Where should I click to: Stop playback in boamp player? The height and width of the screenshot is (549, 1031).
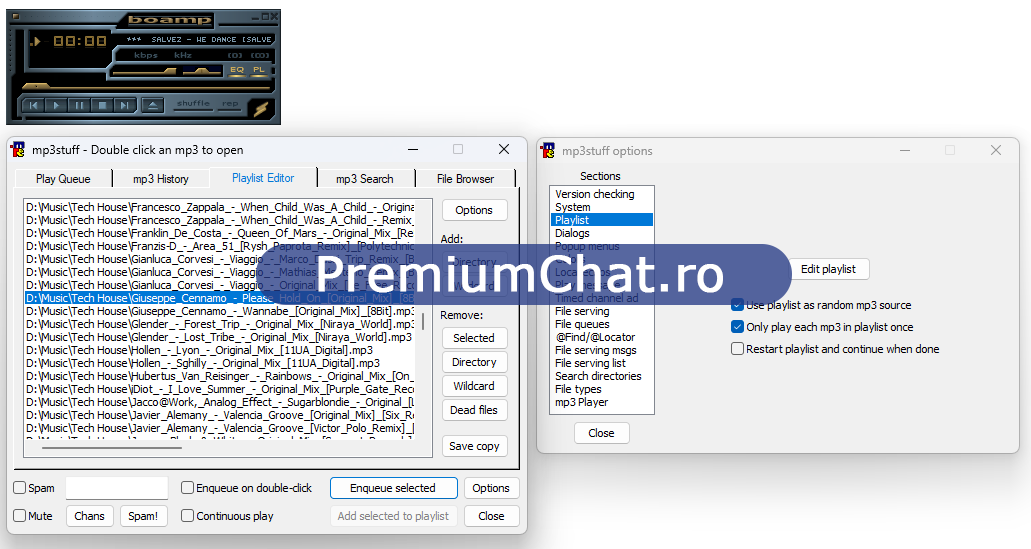click(x=102, y=105)
